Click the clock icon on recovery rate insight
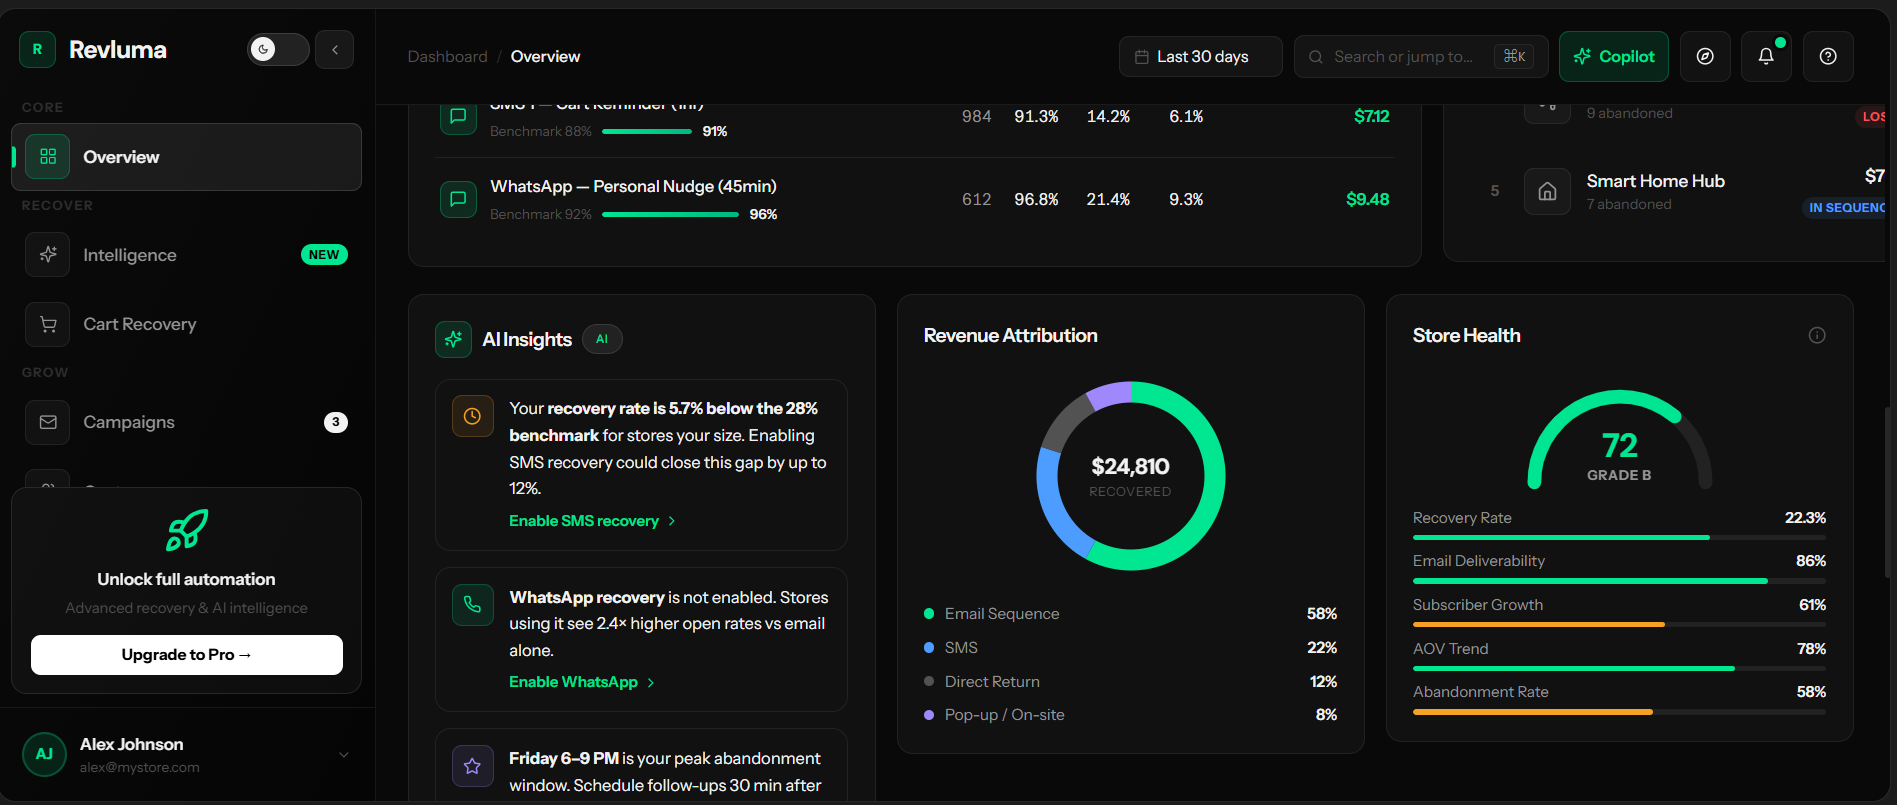Image resolution: width=1897 pixels, height=805 pixels. (472, 416)
